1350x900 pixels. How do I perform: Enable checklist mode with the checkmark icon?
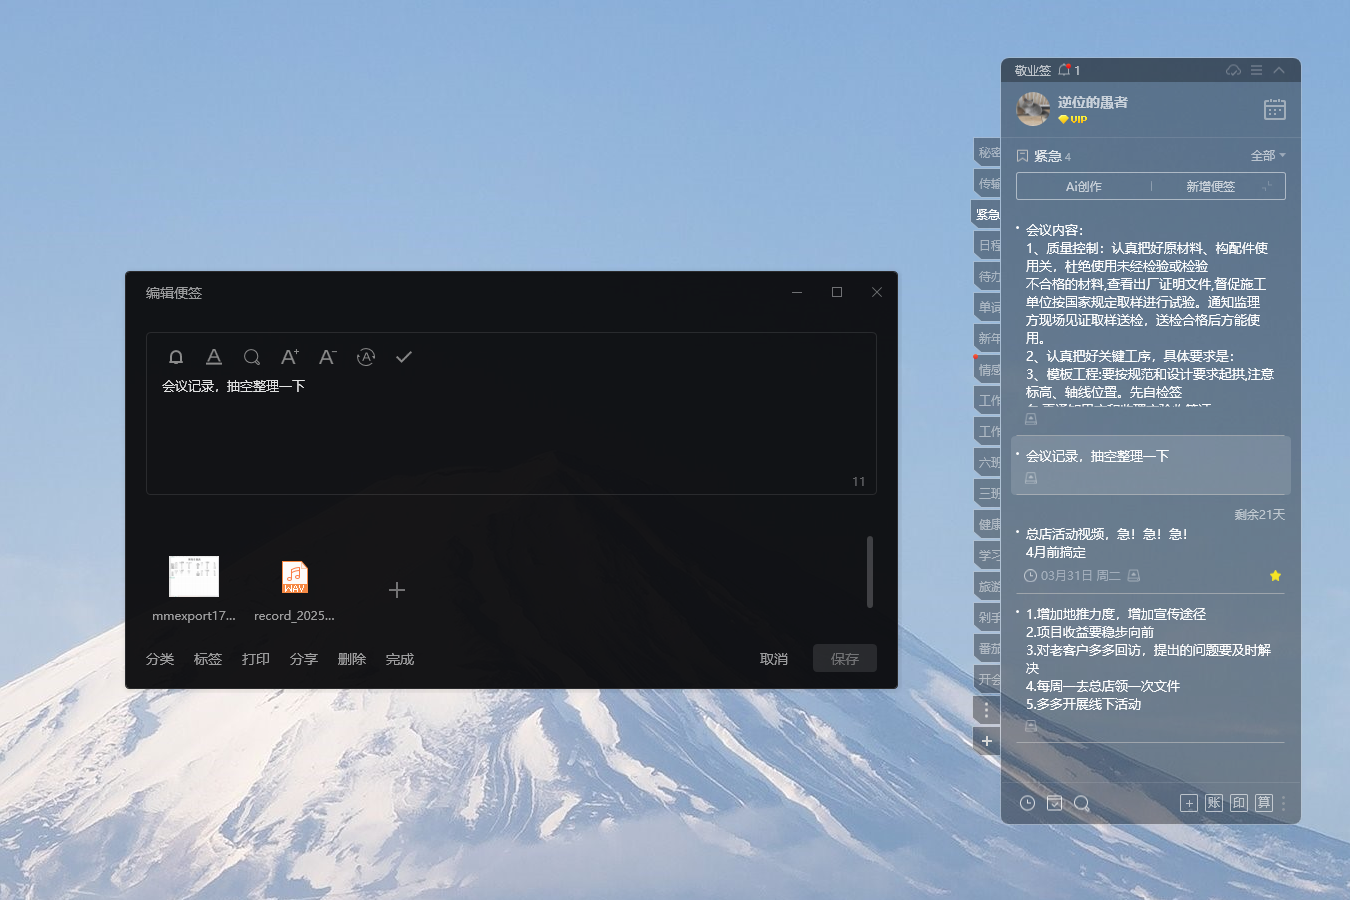(404, 357)
